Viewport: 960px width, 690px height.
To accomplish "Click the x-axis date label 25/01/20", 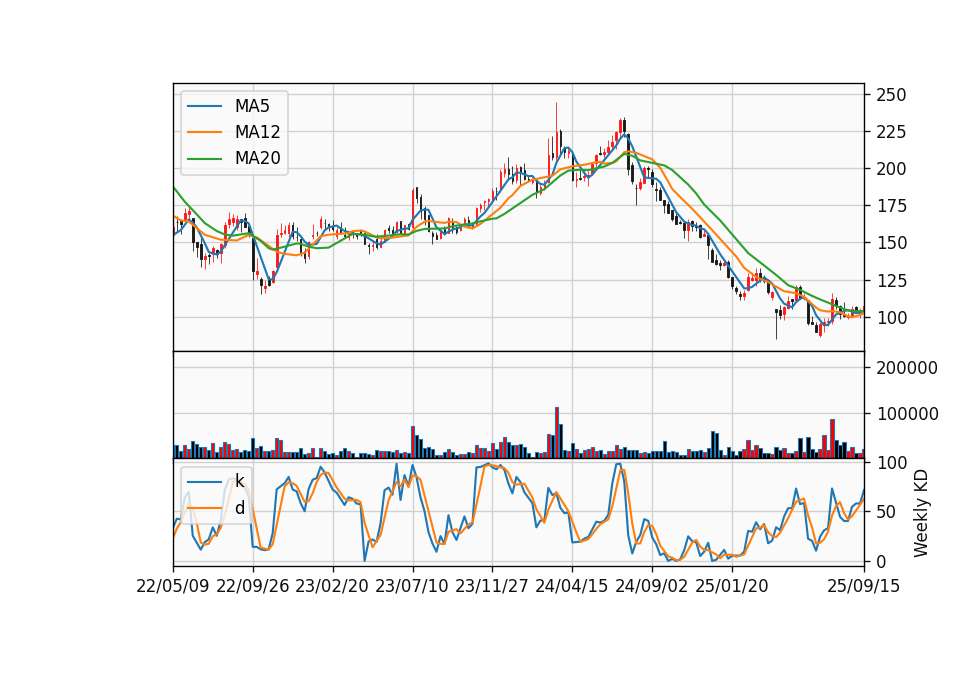I will point(732,586).
